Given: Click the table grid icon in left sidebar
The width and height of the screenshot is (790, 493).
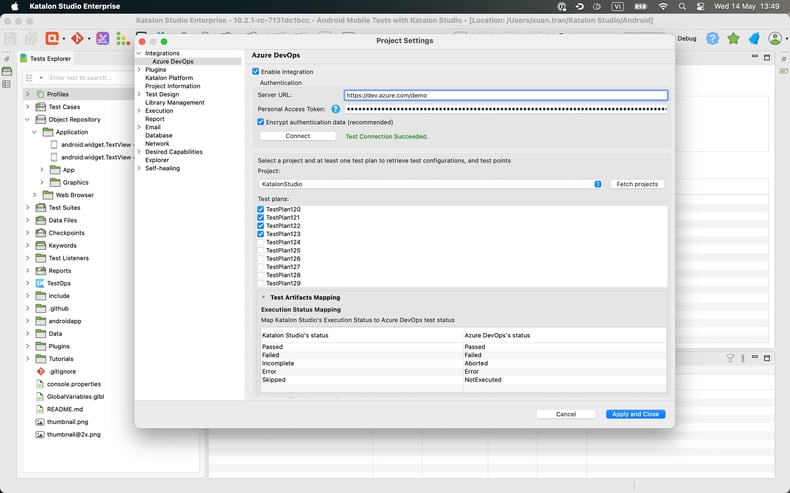Looking at the screenshot, I should [7, 84].
